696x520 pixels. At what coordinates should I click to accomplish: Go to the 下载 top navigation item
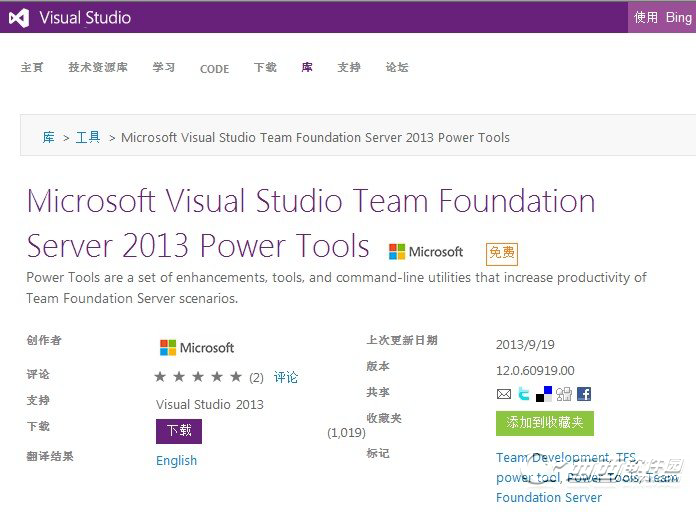coord(265,68)
